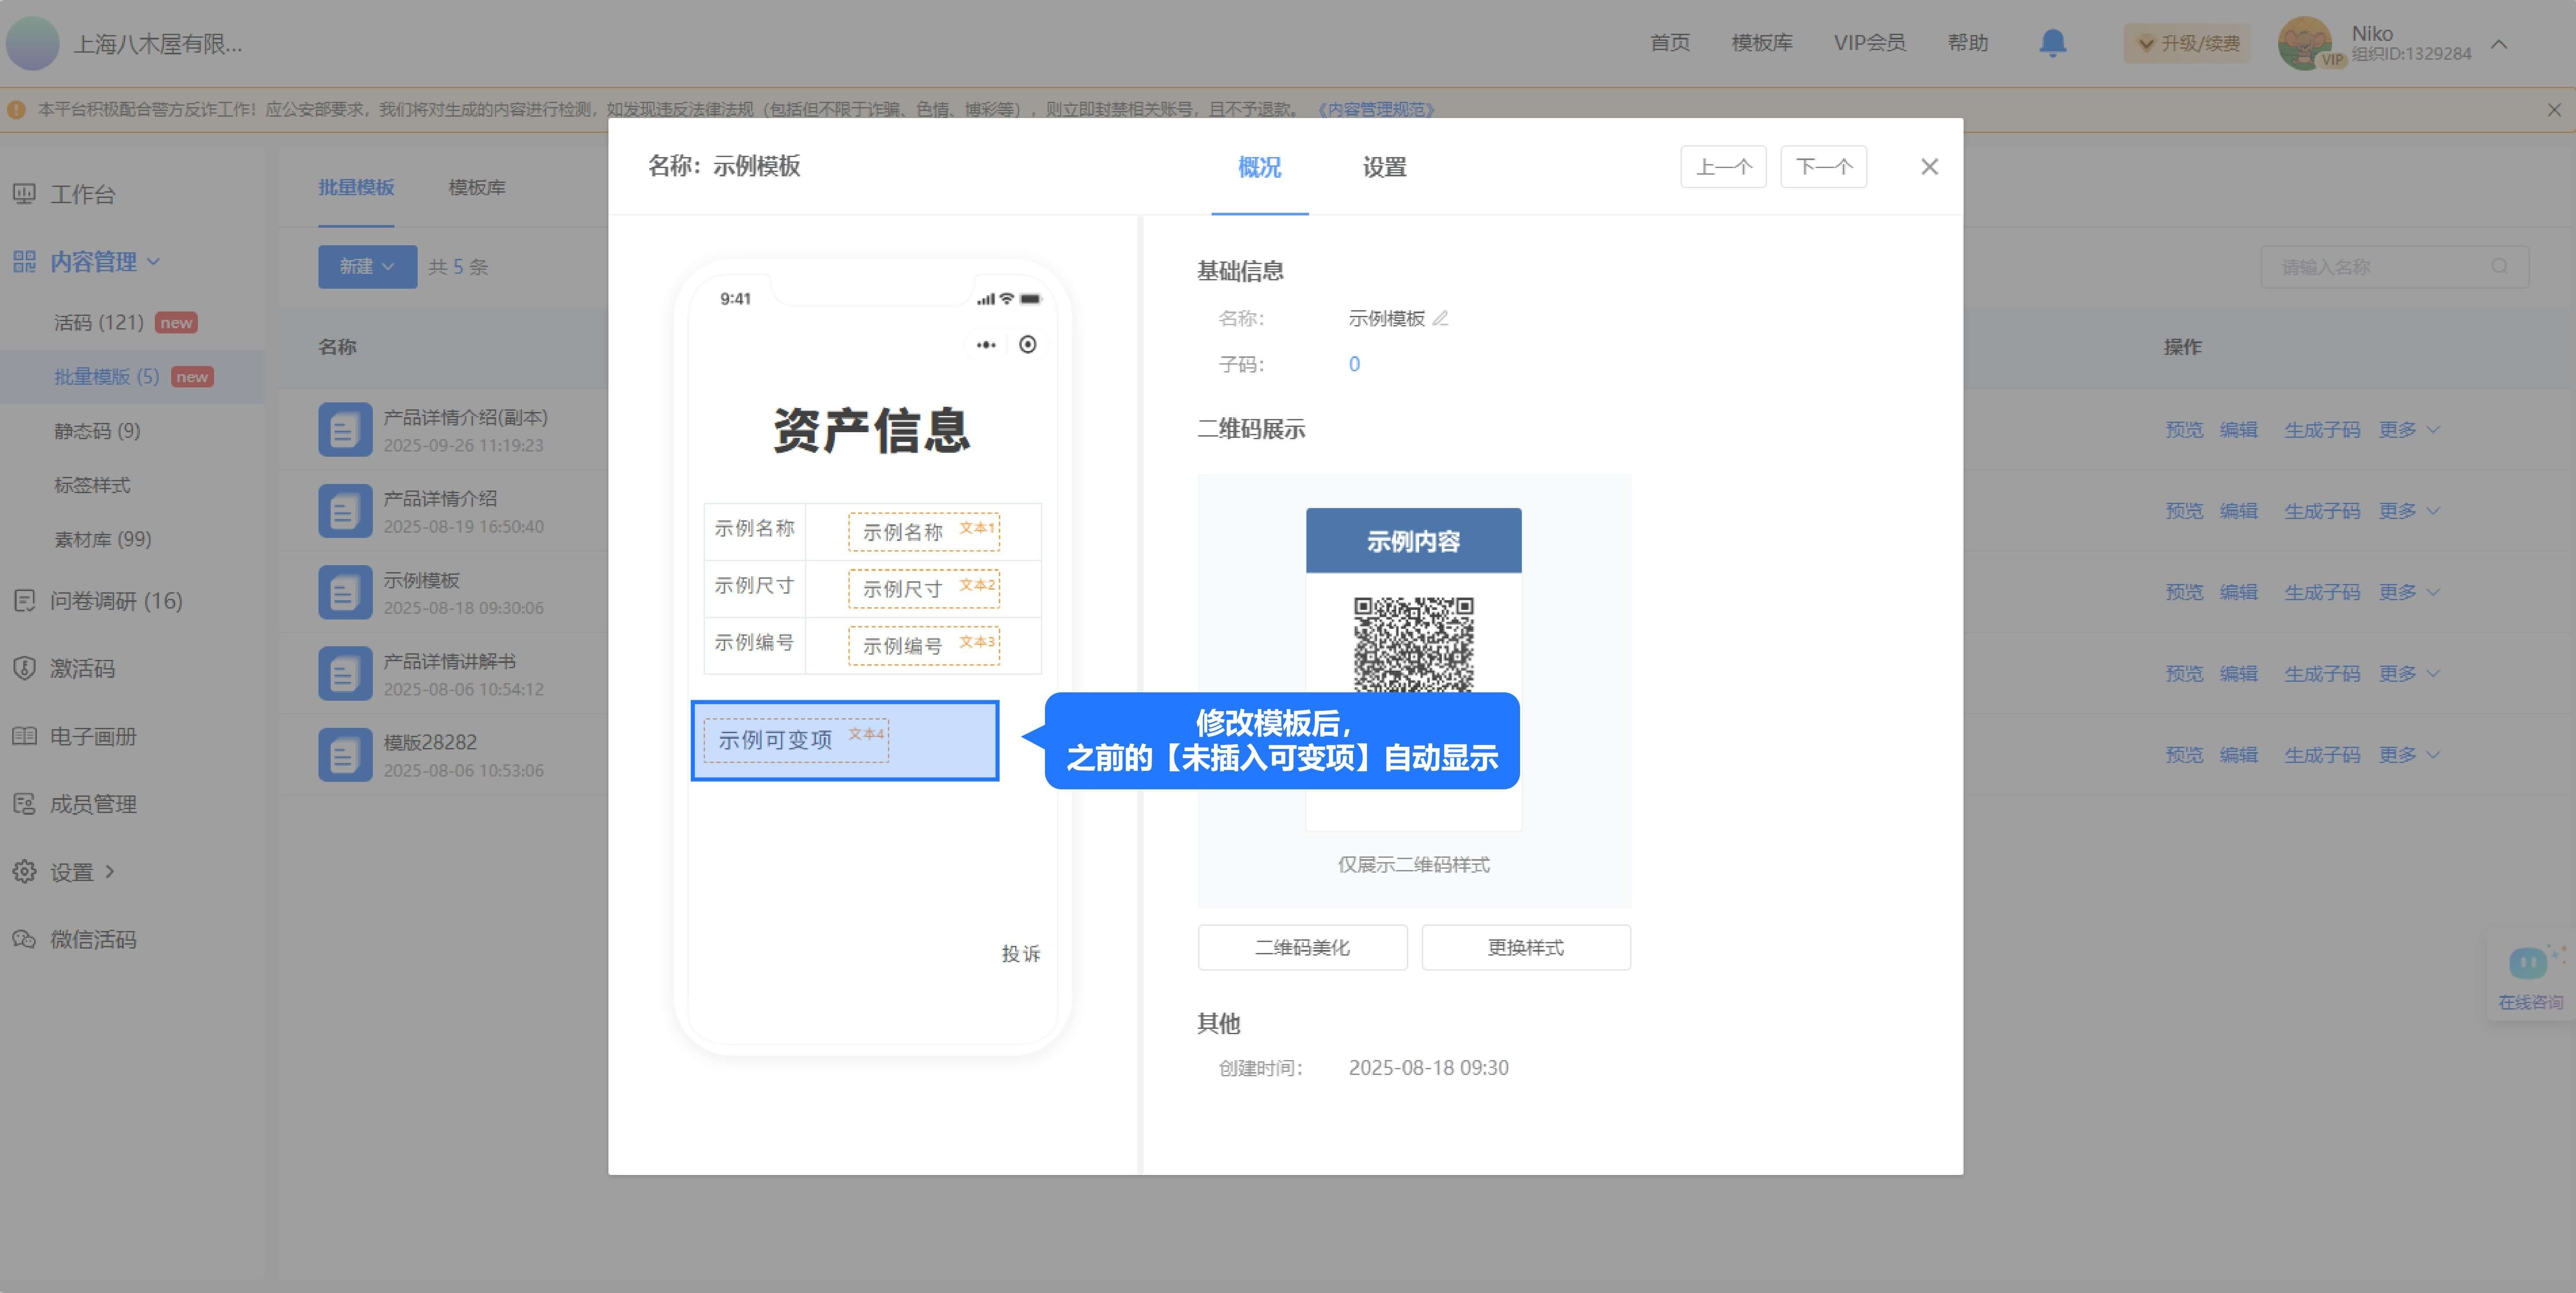2576x1293 pixels.
Task: Open the 问卷调研 survey section
Action: pos(100,601)
